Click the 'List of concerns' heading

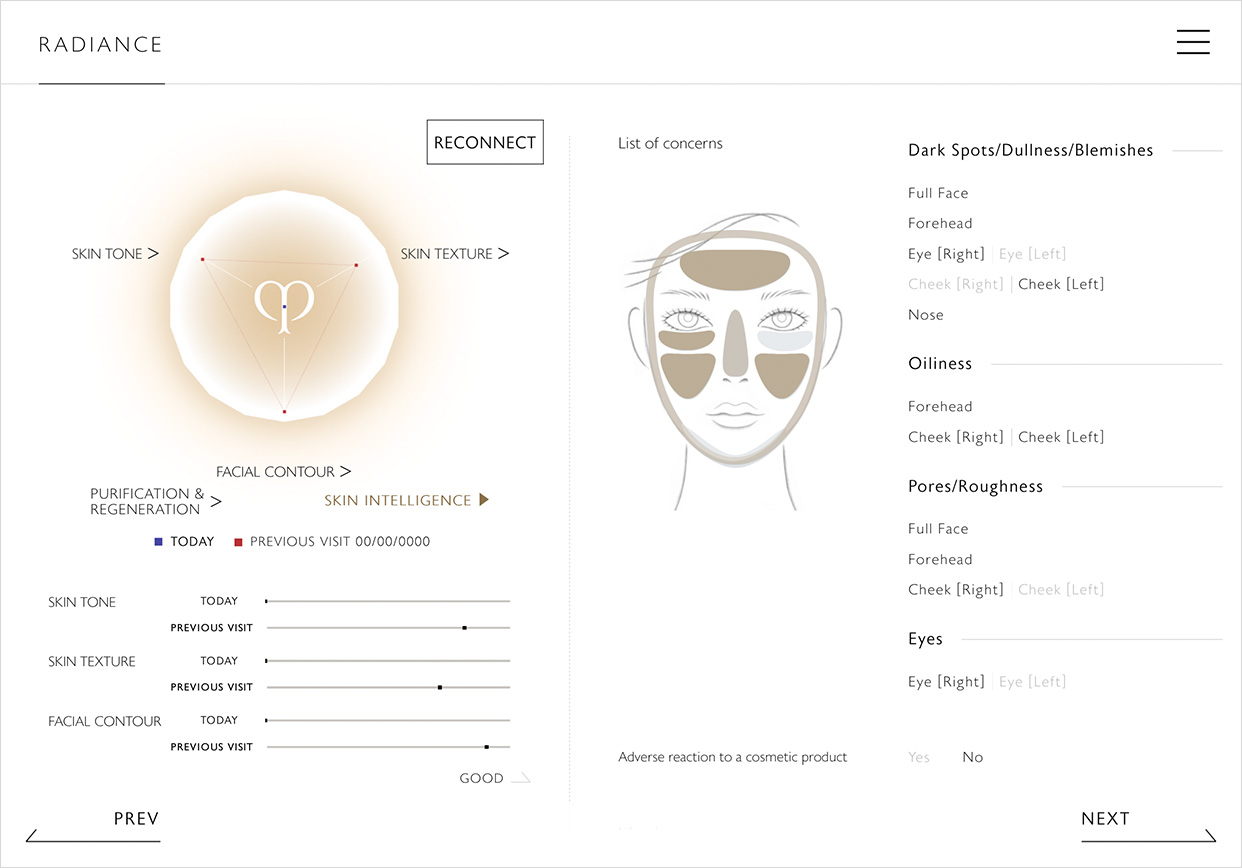pos(670,143)
